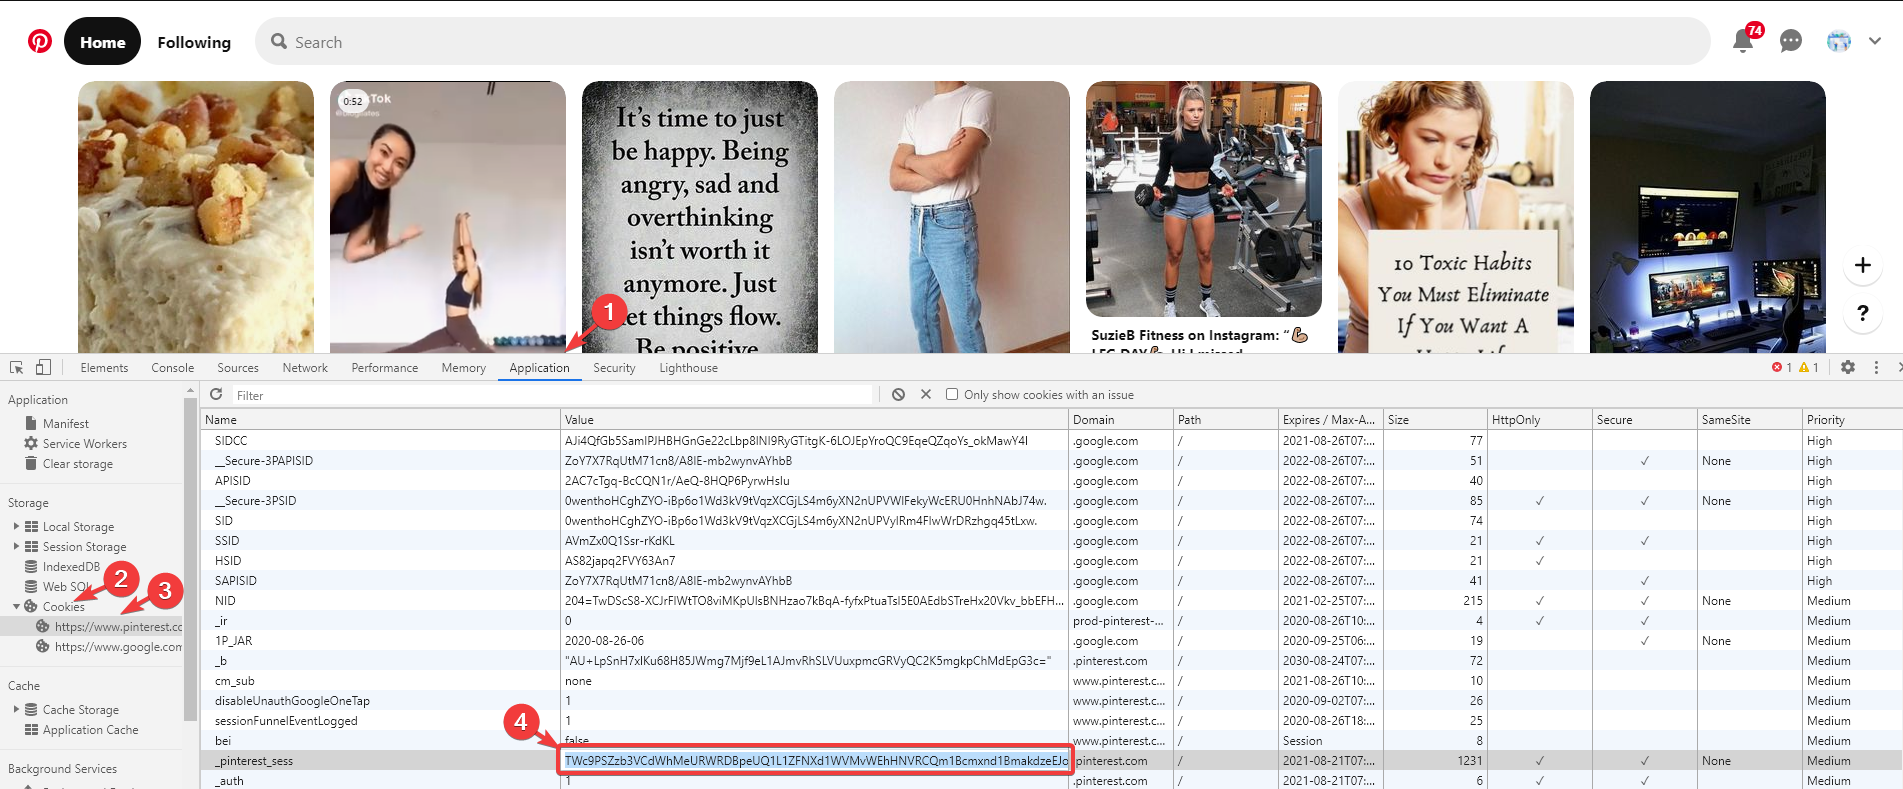Sort cookies by the Priority column header
The width and height of the screenshot is (1903, 789).
pyautogui.click(x=1852, y=420)
